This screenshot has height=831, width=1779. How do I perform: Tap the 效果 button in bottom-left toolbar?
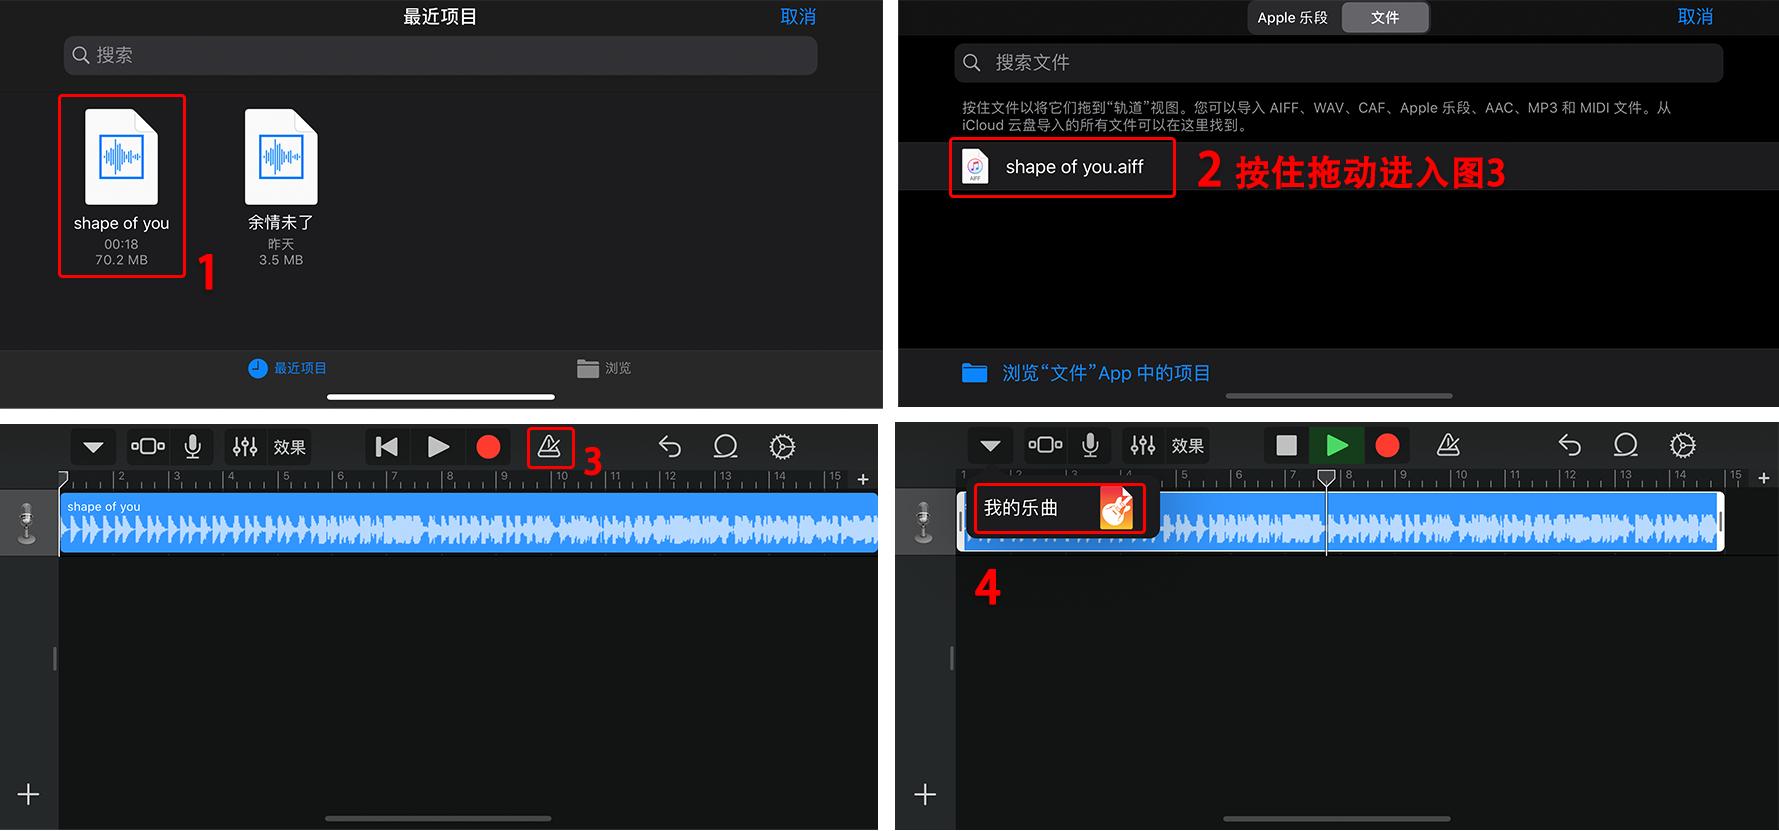point(289,447)
